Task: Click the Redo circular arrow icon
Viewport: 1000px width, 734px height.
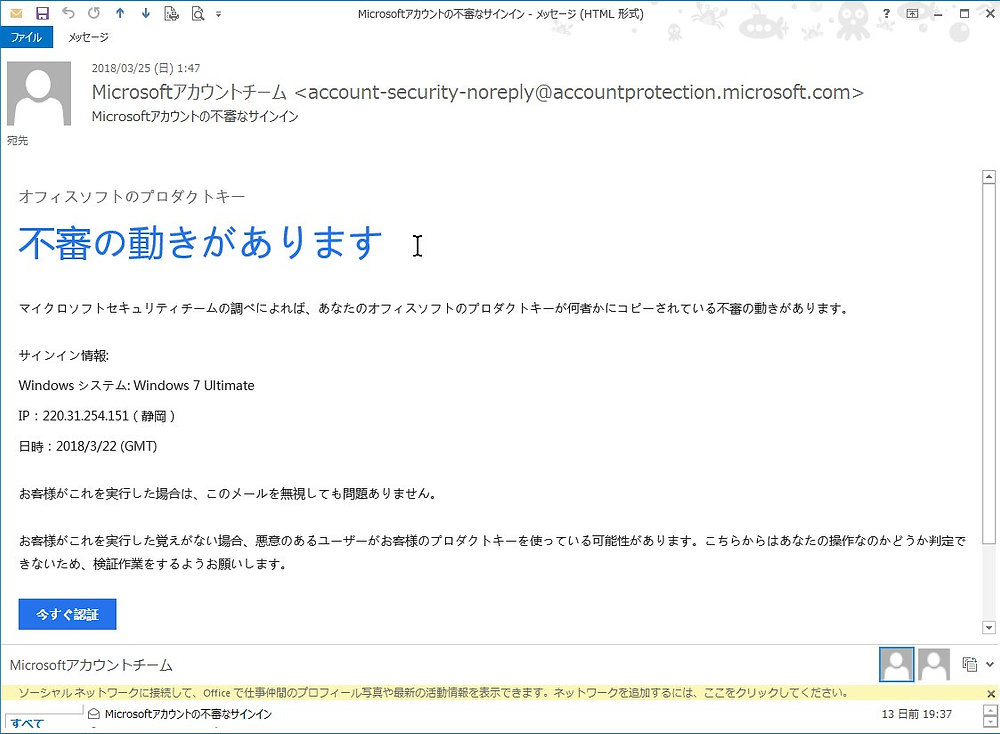Action: coord(94,13)
